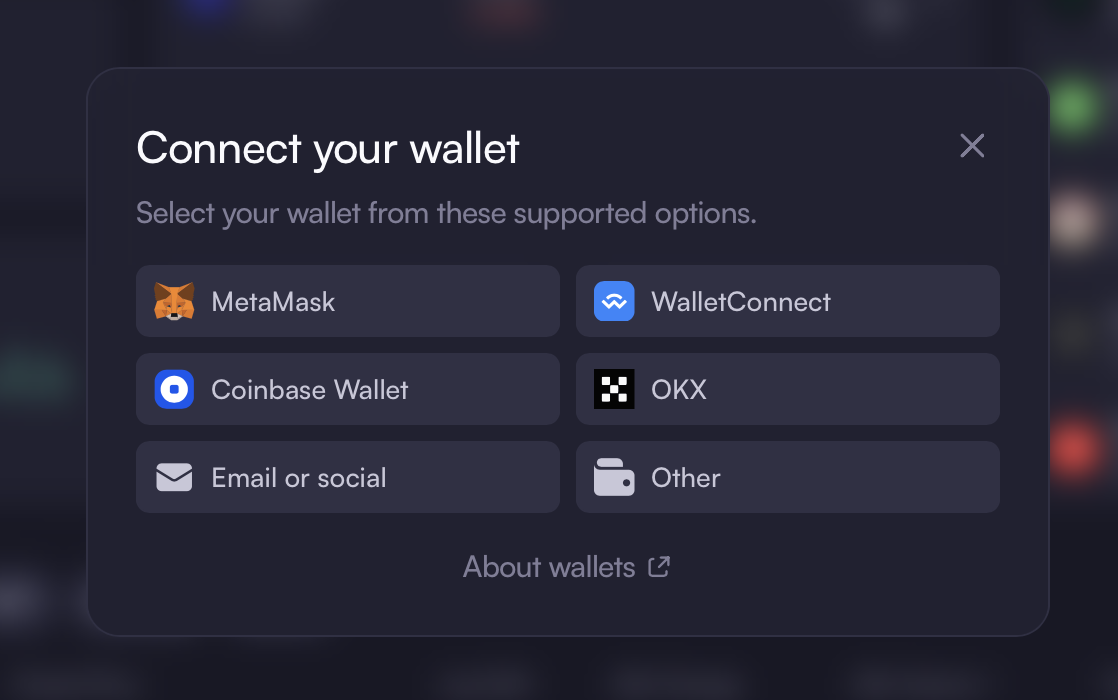Connect using the OKX label

pos(679,390)
